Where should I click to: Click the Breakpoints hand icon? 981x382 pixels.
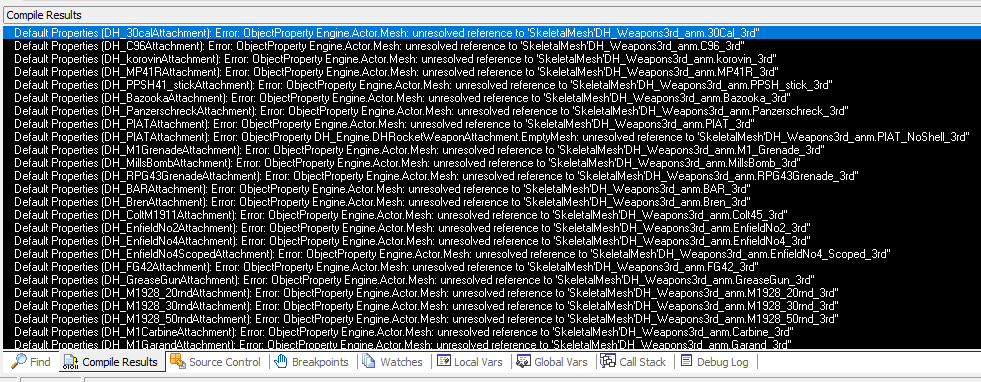point(281,361)
